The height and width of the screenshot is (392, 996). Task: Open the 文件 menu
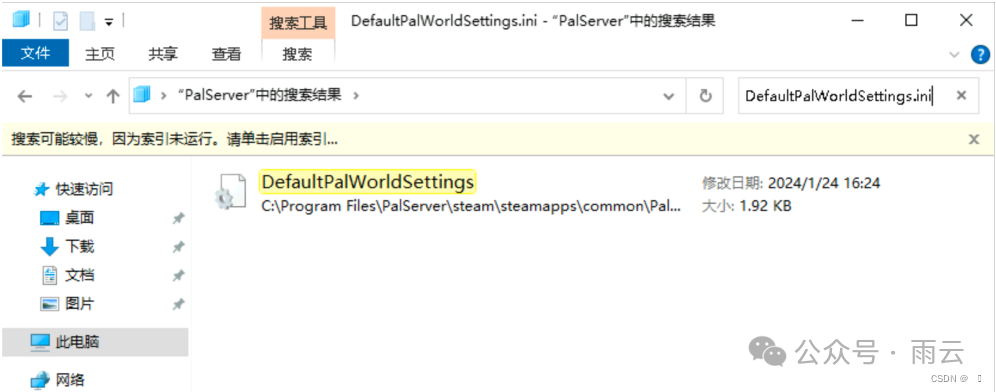pyautogui.click(x=35, y=53)
